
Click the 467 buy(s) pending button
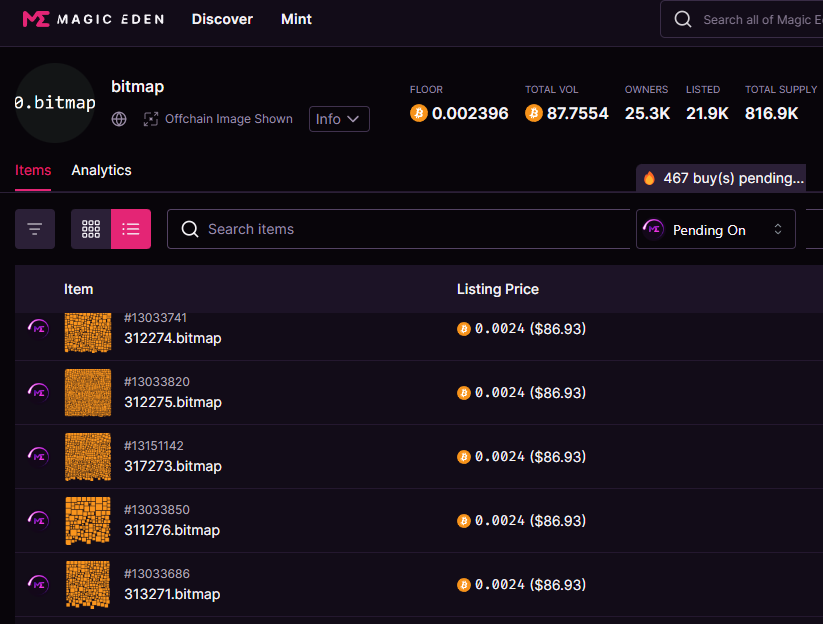(x=721, y=178)
